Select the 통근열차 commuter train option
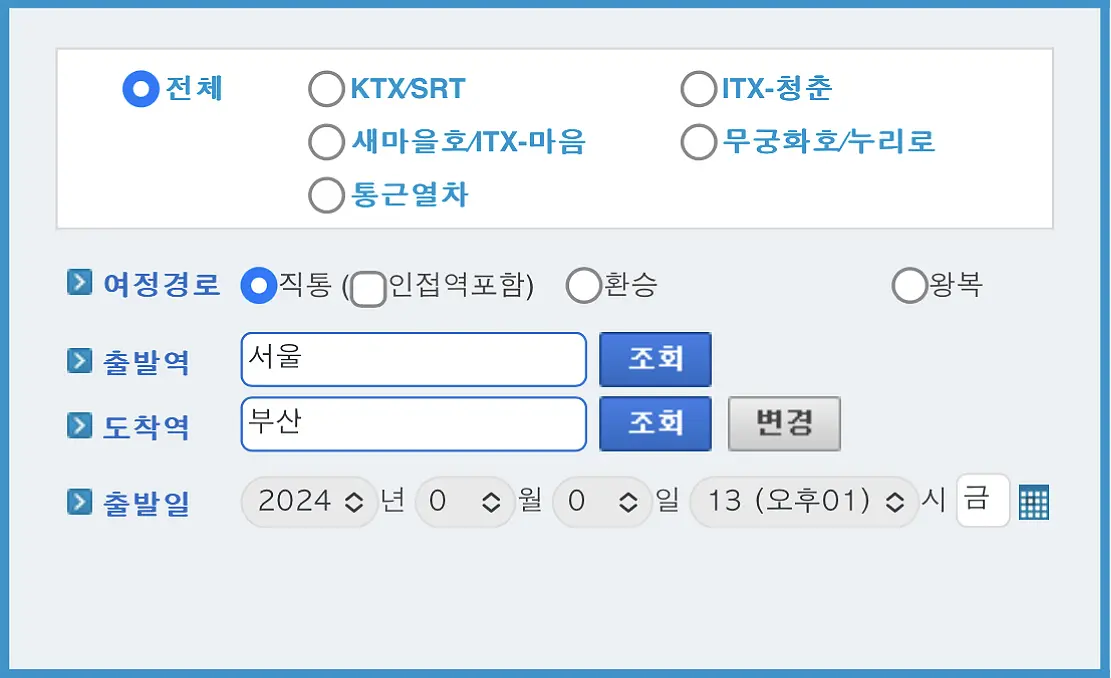Image resolution: width=1111 pixels, height=678 pixels. [x=326, y=194]
